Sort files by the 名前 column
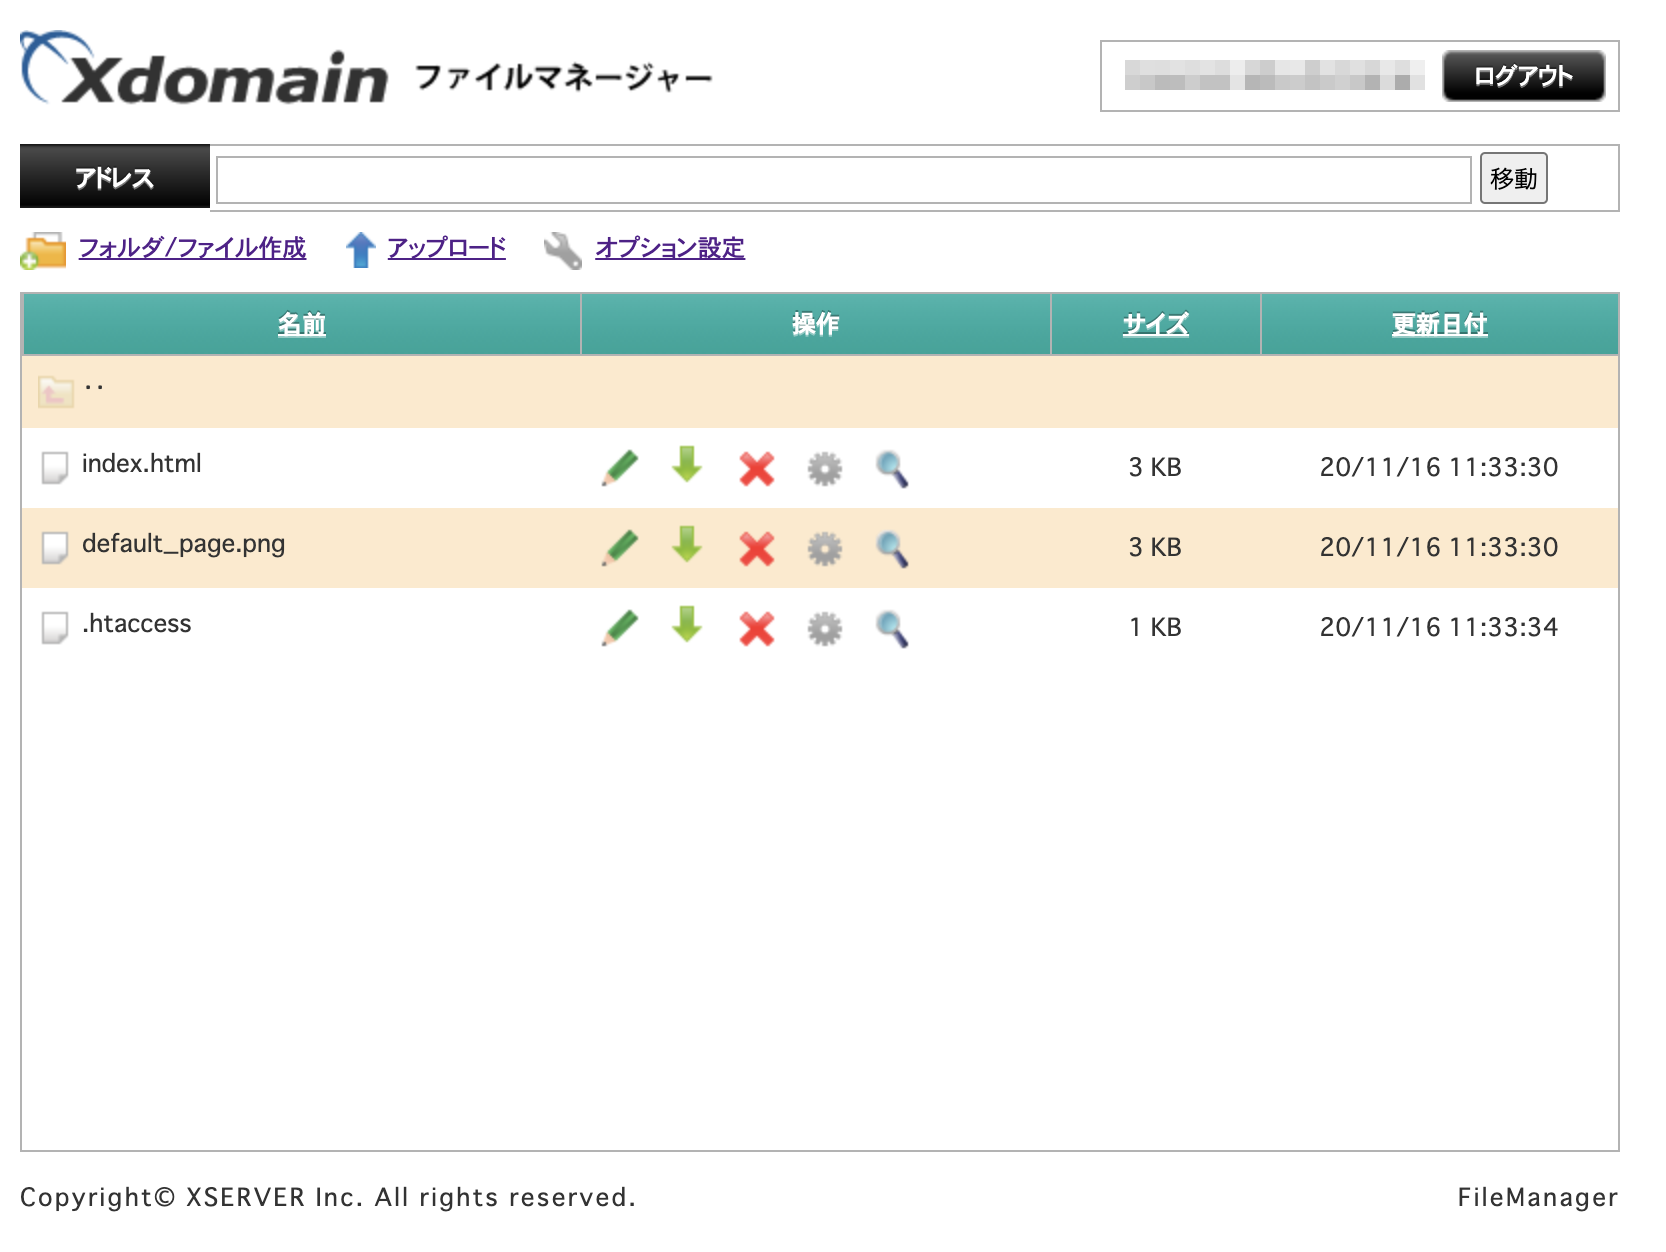Viewport: 1666px width, 1252px height. pyautogui.click(x=301, y=323)
